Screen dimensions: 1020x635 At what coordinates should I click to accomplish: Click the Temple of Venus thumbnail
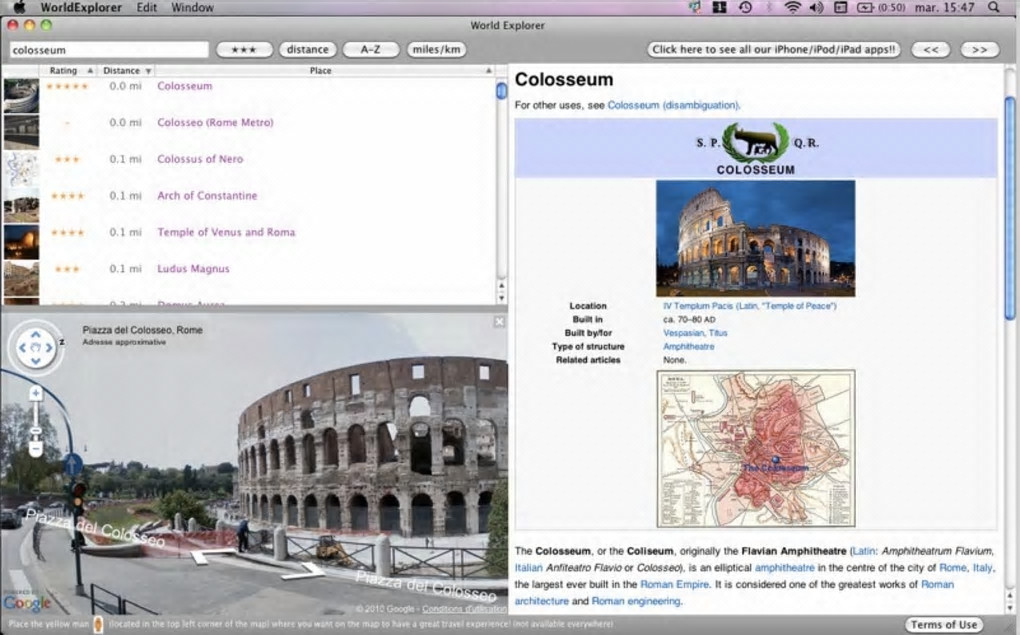[21, 241]
